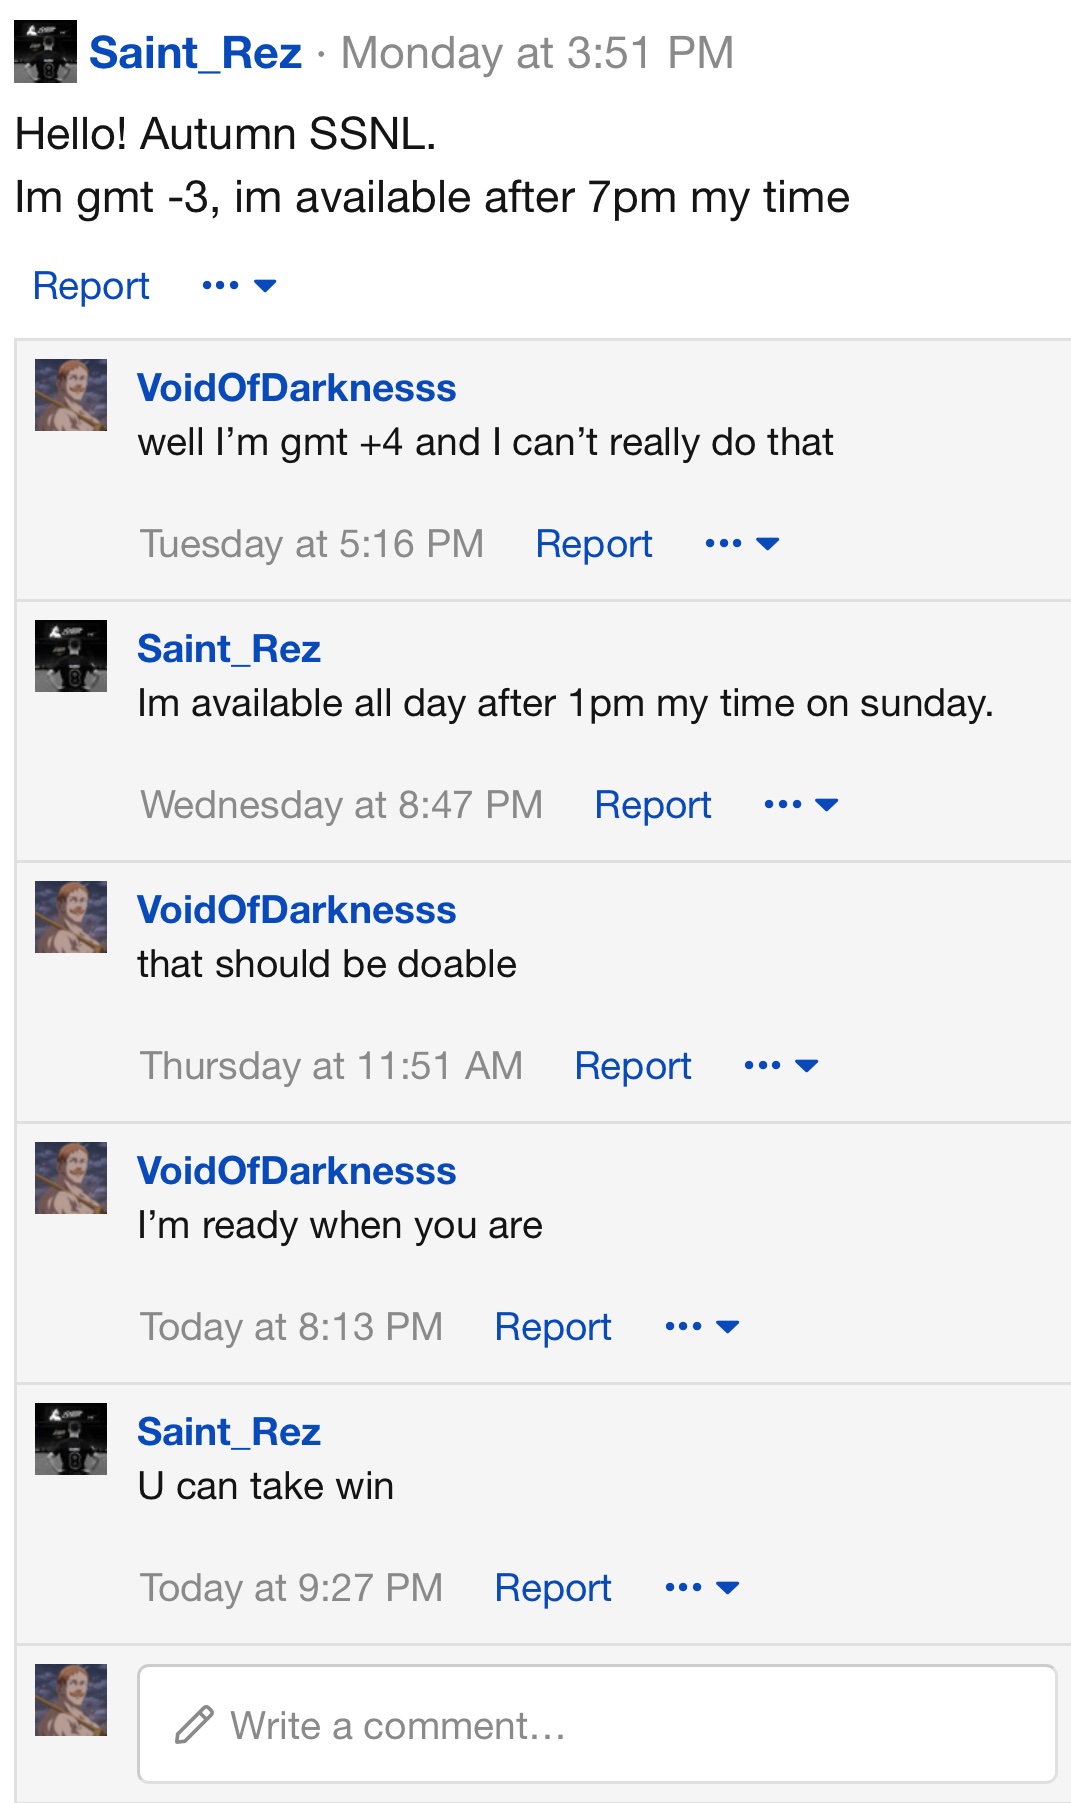Open VoidOfDarknesss profile from the gmt +4 comment
The image size is (1071, 1803).
(x=296, y=388)
